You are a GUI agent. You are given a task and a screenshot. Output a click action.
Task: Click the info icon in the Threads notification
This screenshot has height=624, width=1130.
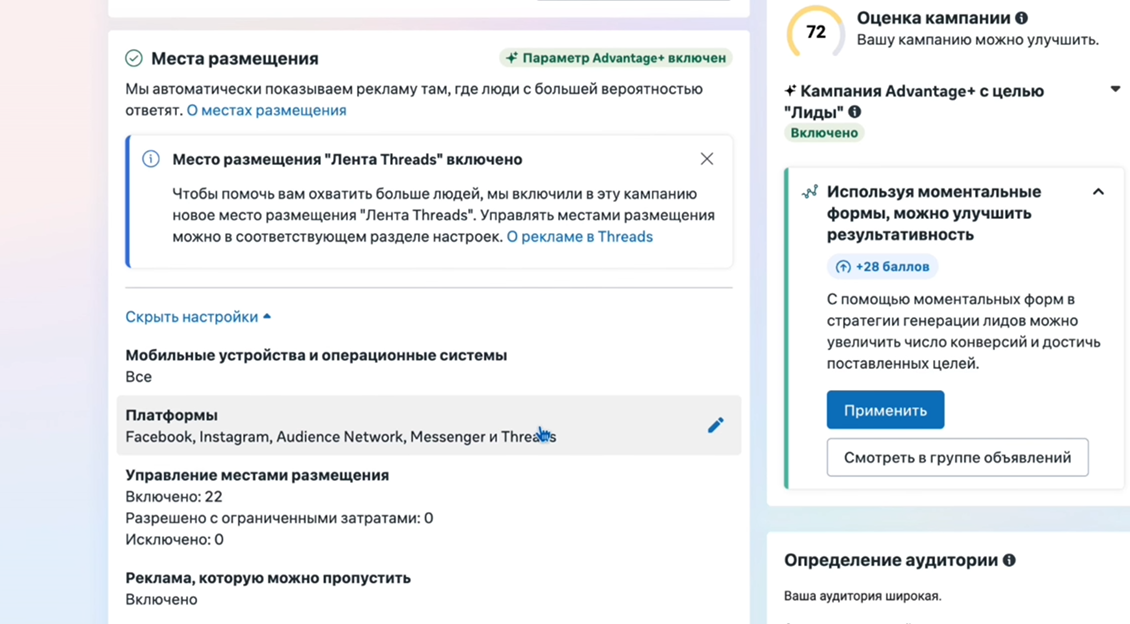(x=151, y=159)
